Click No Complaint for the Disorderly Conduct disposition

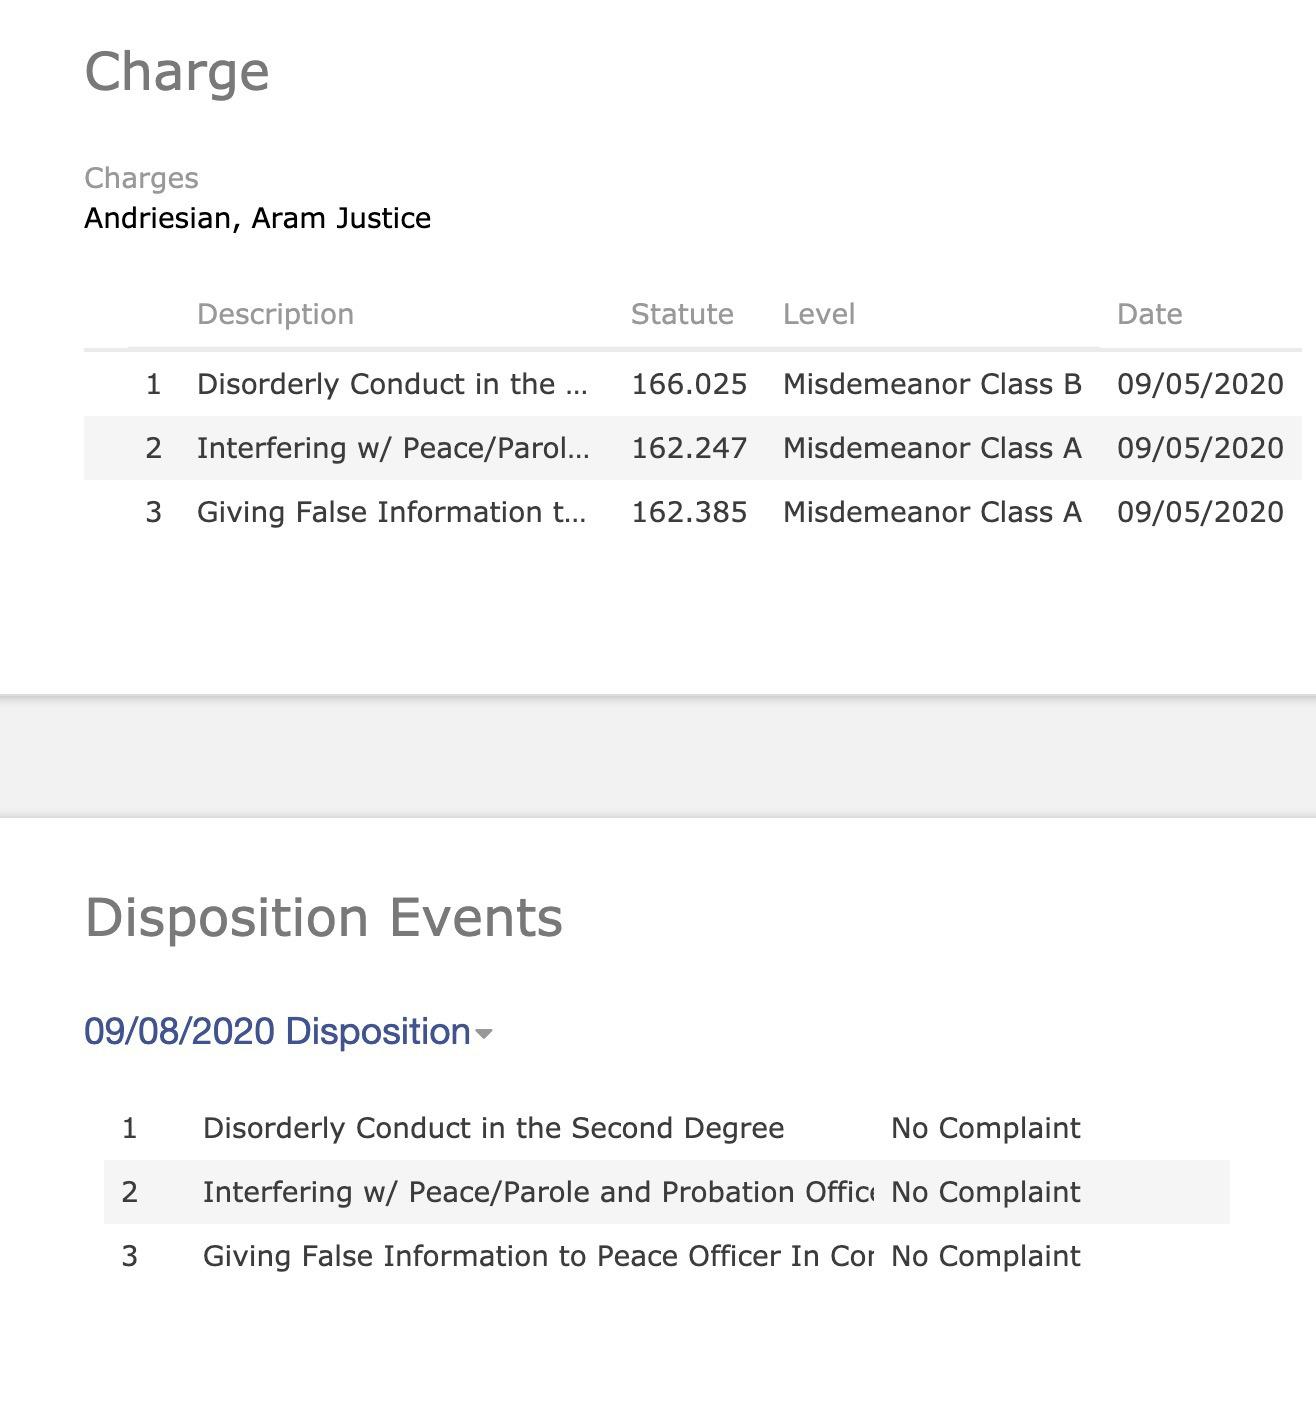click(985, 1128)
